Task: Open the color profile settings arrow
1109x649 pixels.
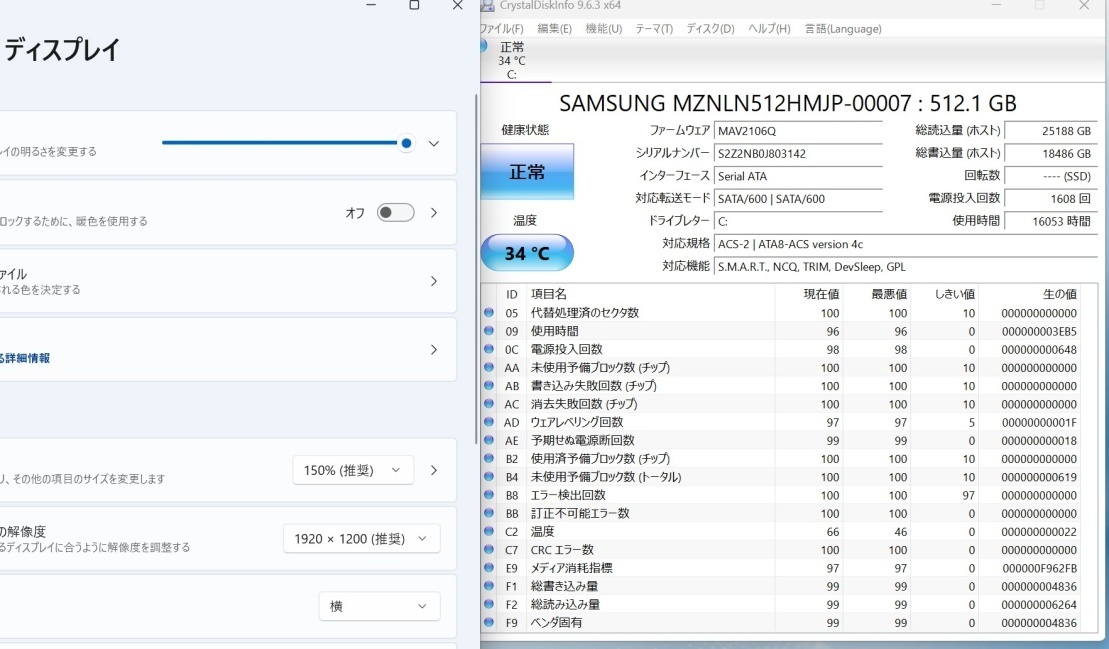Action: [434, 281]
